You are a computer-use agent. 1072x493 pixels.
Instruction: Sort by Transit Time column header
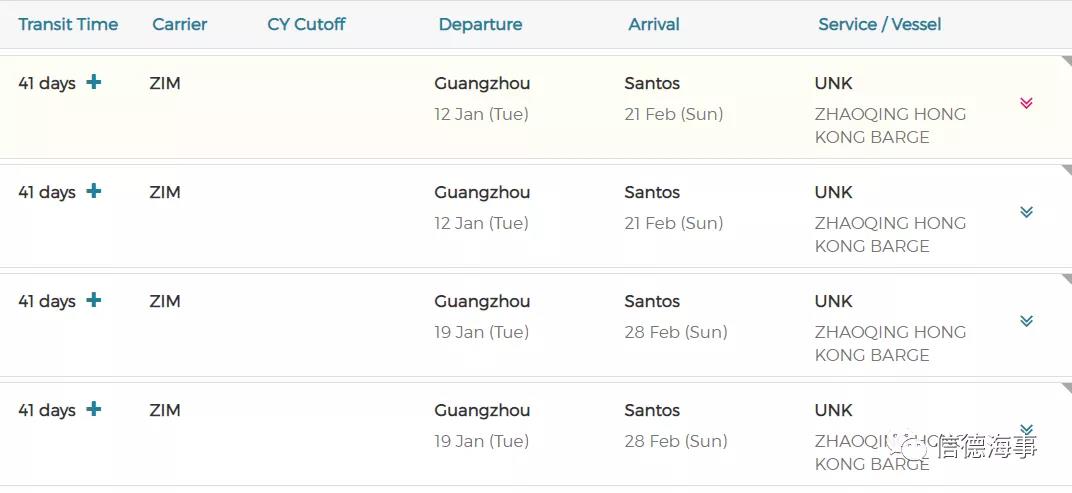point(68,24)
